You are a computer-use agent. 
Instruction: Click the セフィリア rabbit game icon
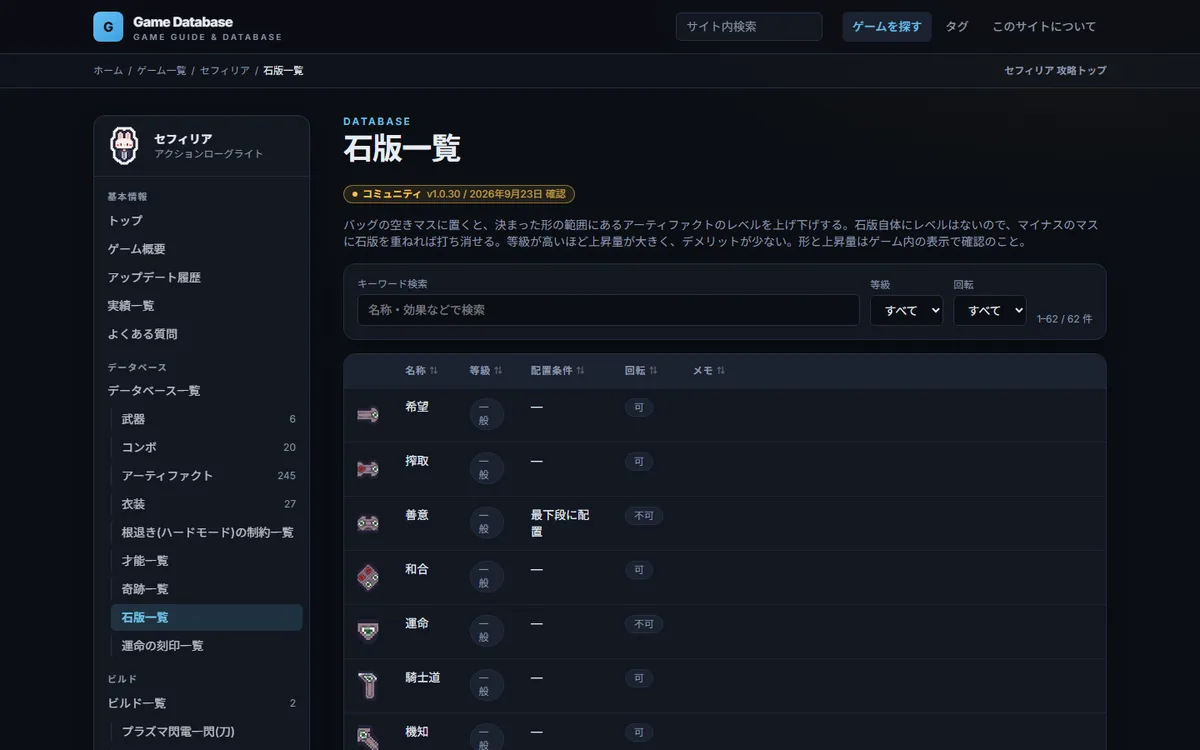(x=124, y=146)
